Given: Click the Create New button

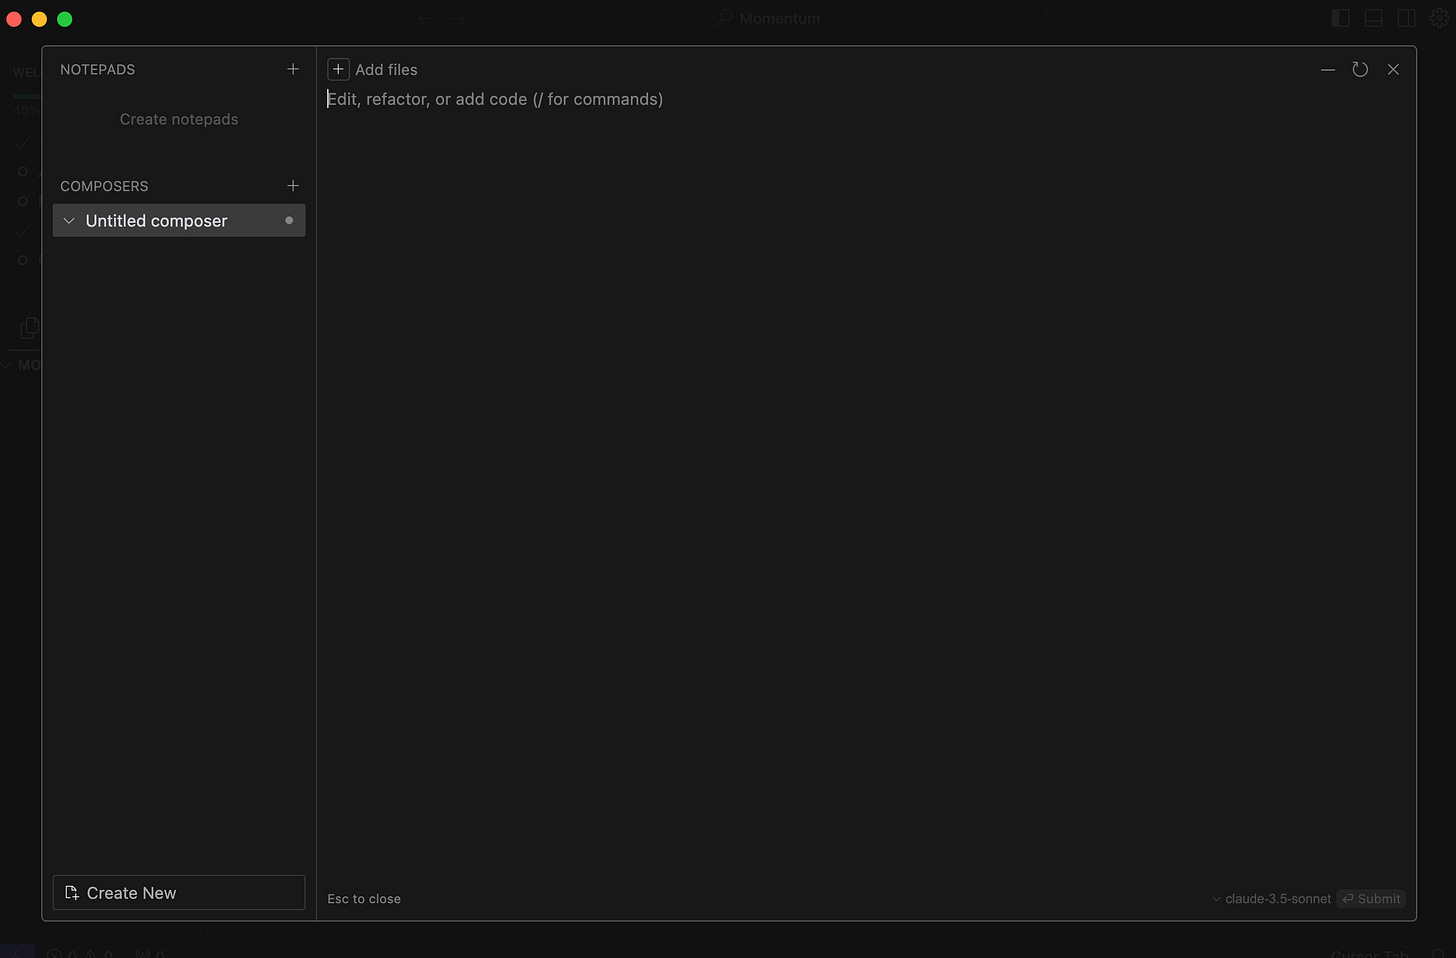Looking at the screenshot, I should 179,893.
